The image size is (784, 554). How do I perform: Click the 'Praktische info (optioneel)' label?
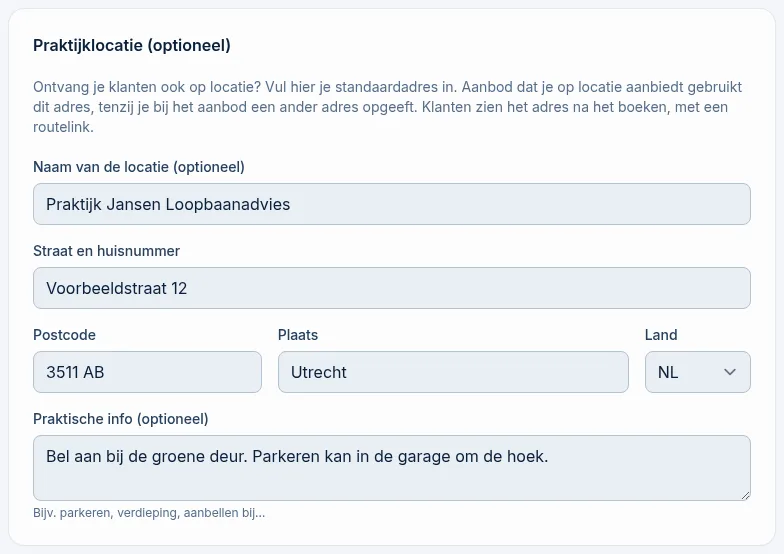[120, 419]
